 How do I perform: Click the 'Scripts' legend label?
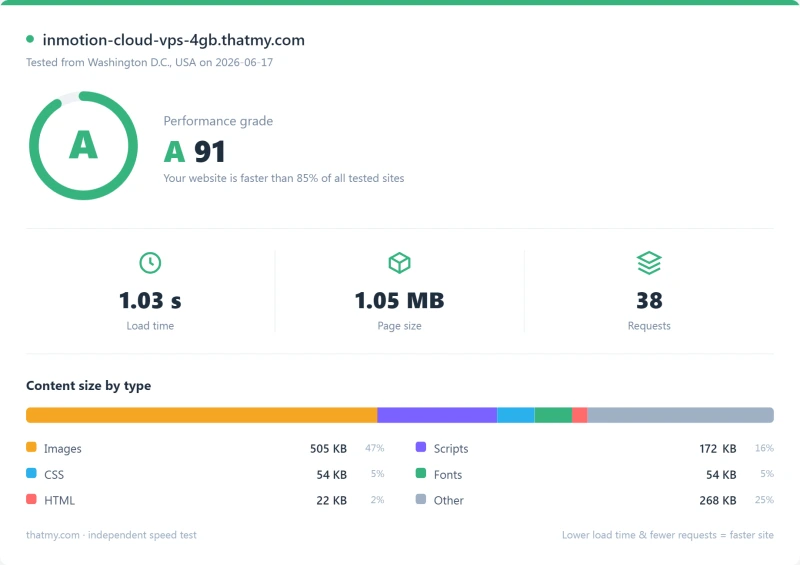[451, 449]
